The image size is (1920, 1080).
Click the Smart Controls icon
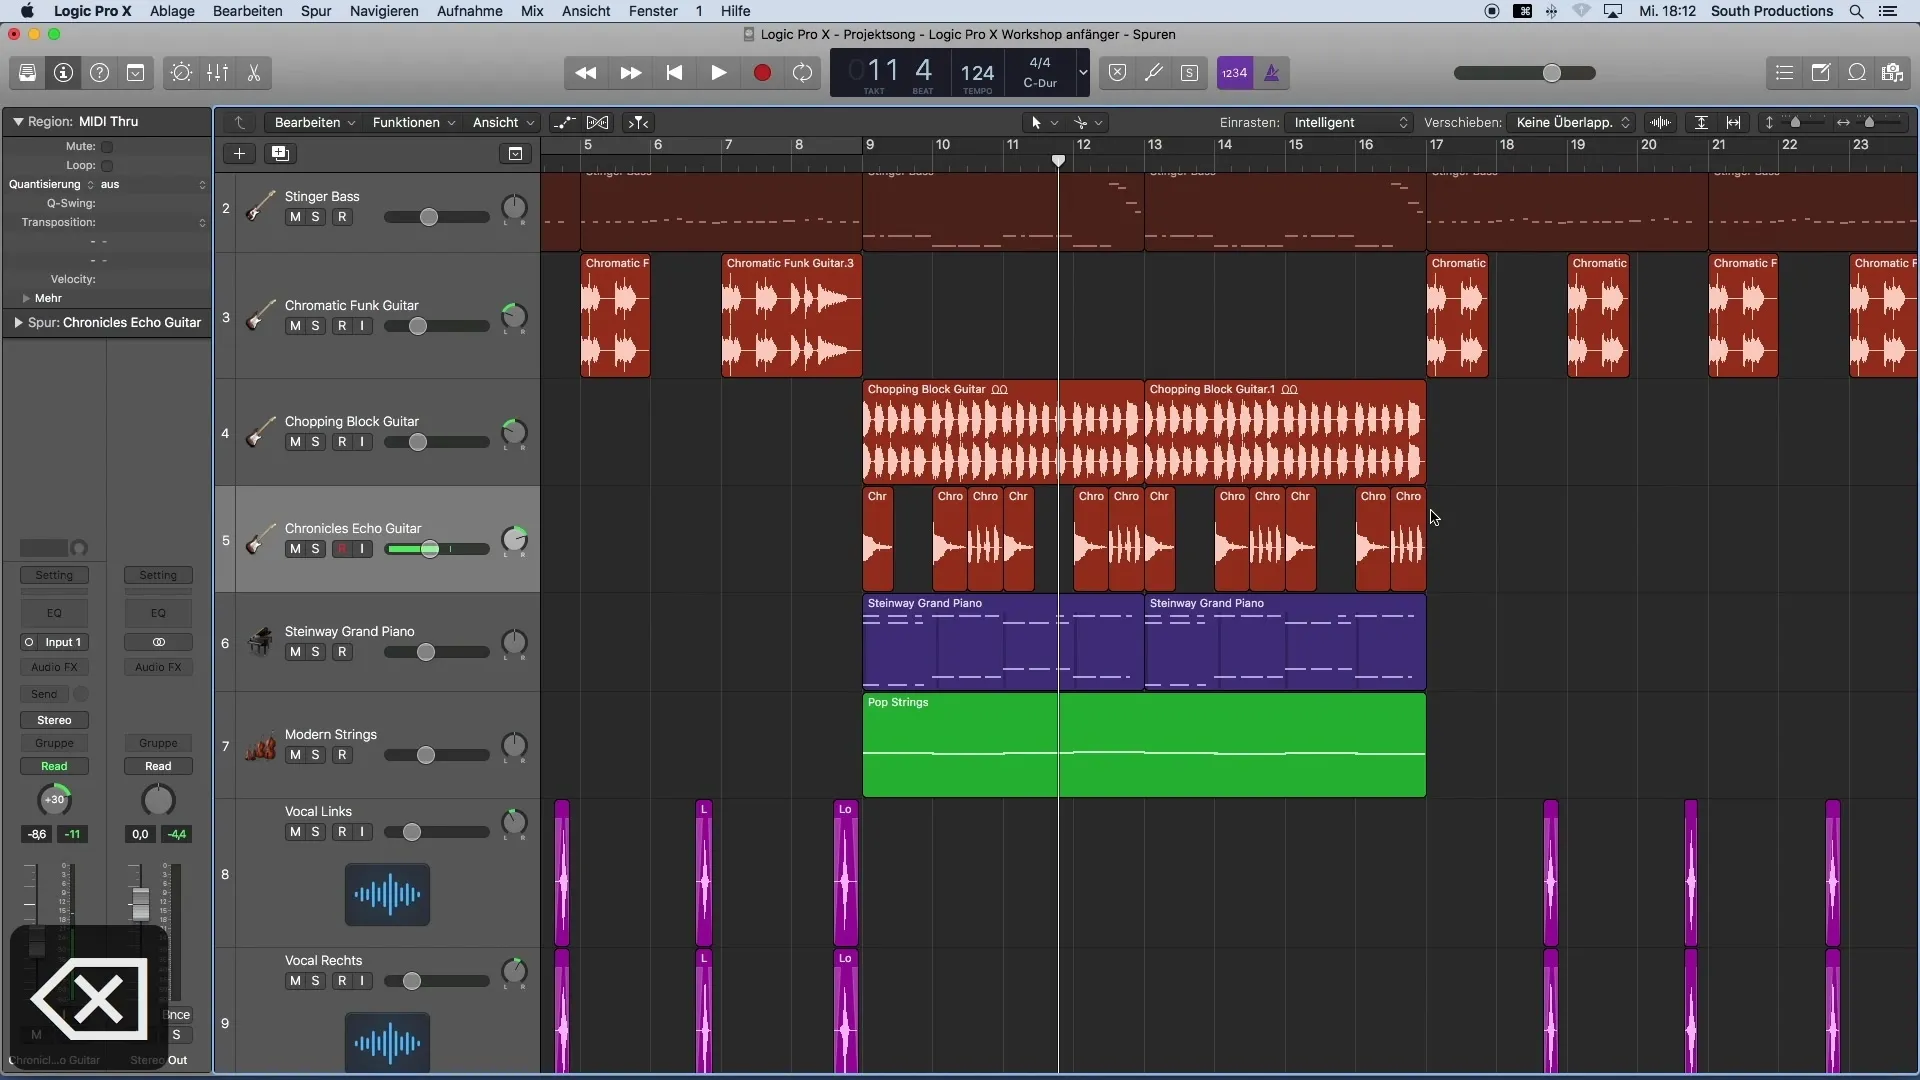pyautogui.click(x=181, y=73)
